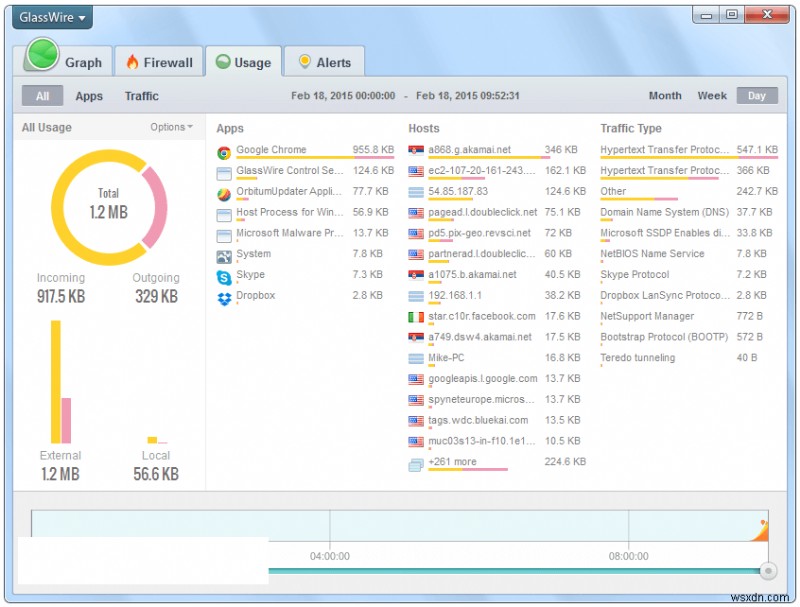Switch the time range to Week
The image size is (800, 607).
[x=712, y=95]
